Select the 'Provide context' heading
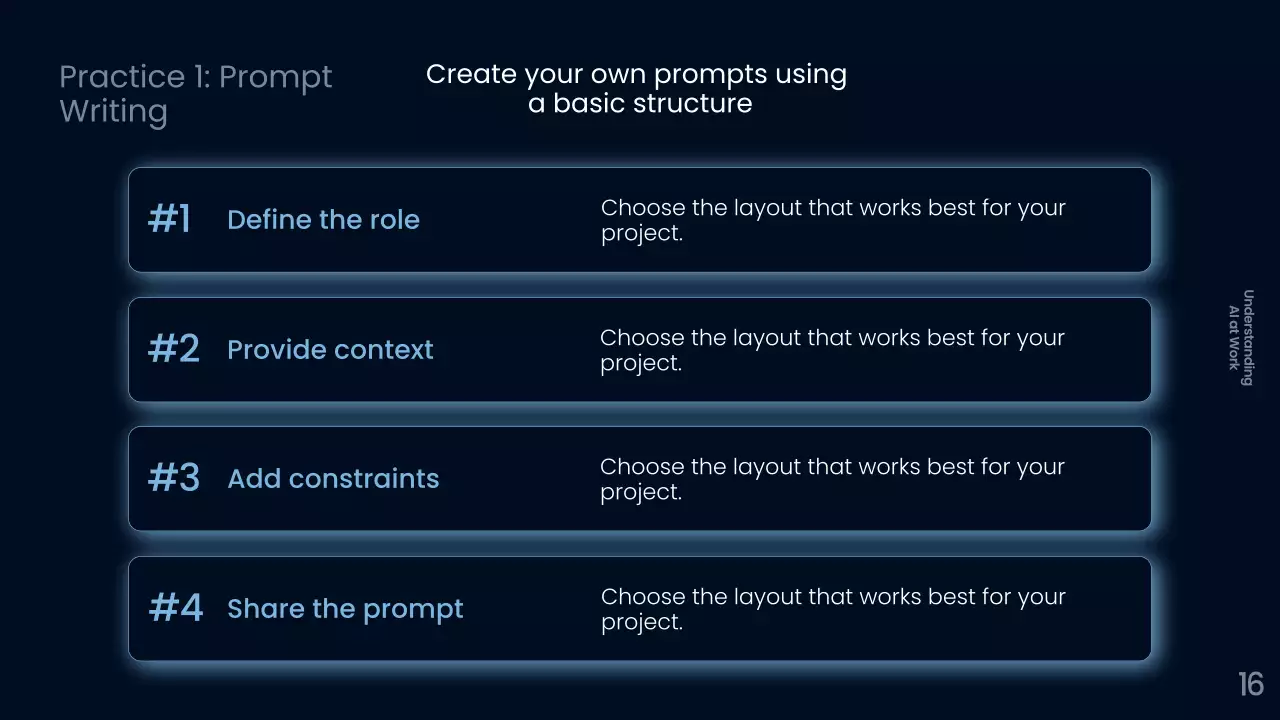Screen dimensions: 1280x720 (330, 350)
